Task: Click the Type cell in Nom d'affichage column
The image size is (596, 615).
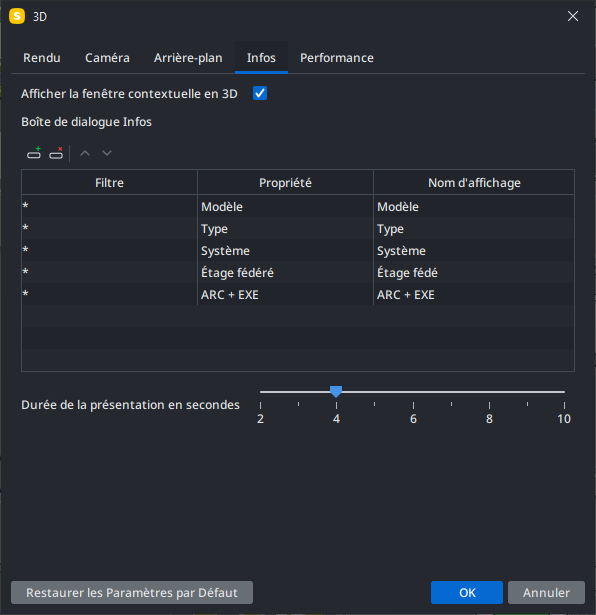Action: click(474, 228)
